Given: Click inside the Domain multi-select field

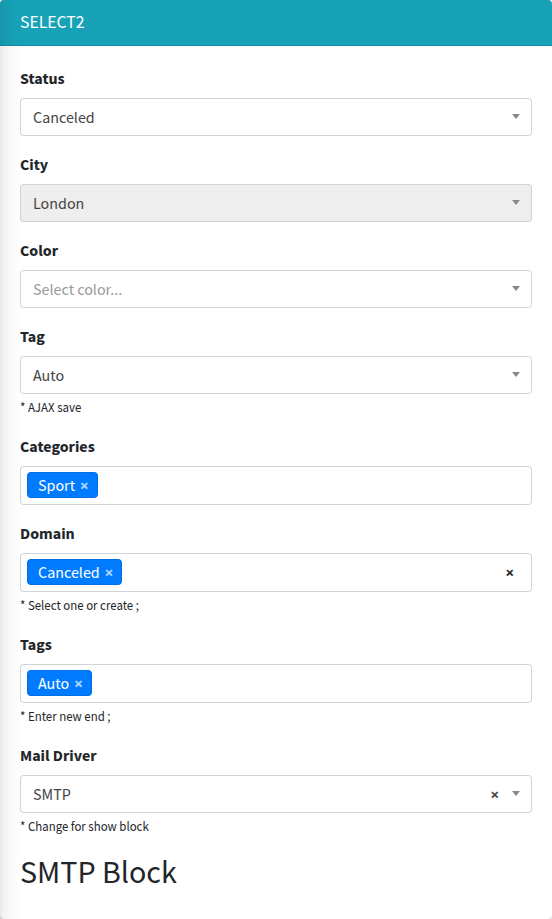Looking at the screenshot, I should click(275, 573).
